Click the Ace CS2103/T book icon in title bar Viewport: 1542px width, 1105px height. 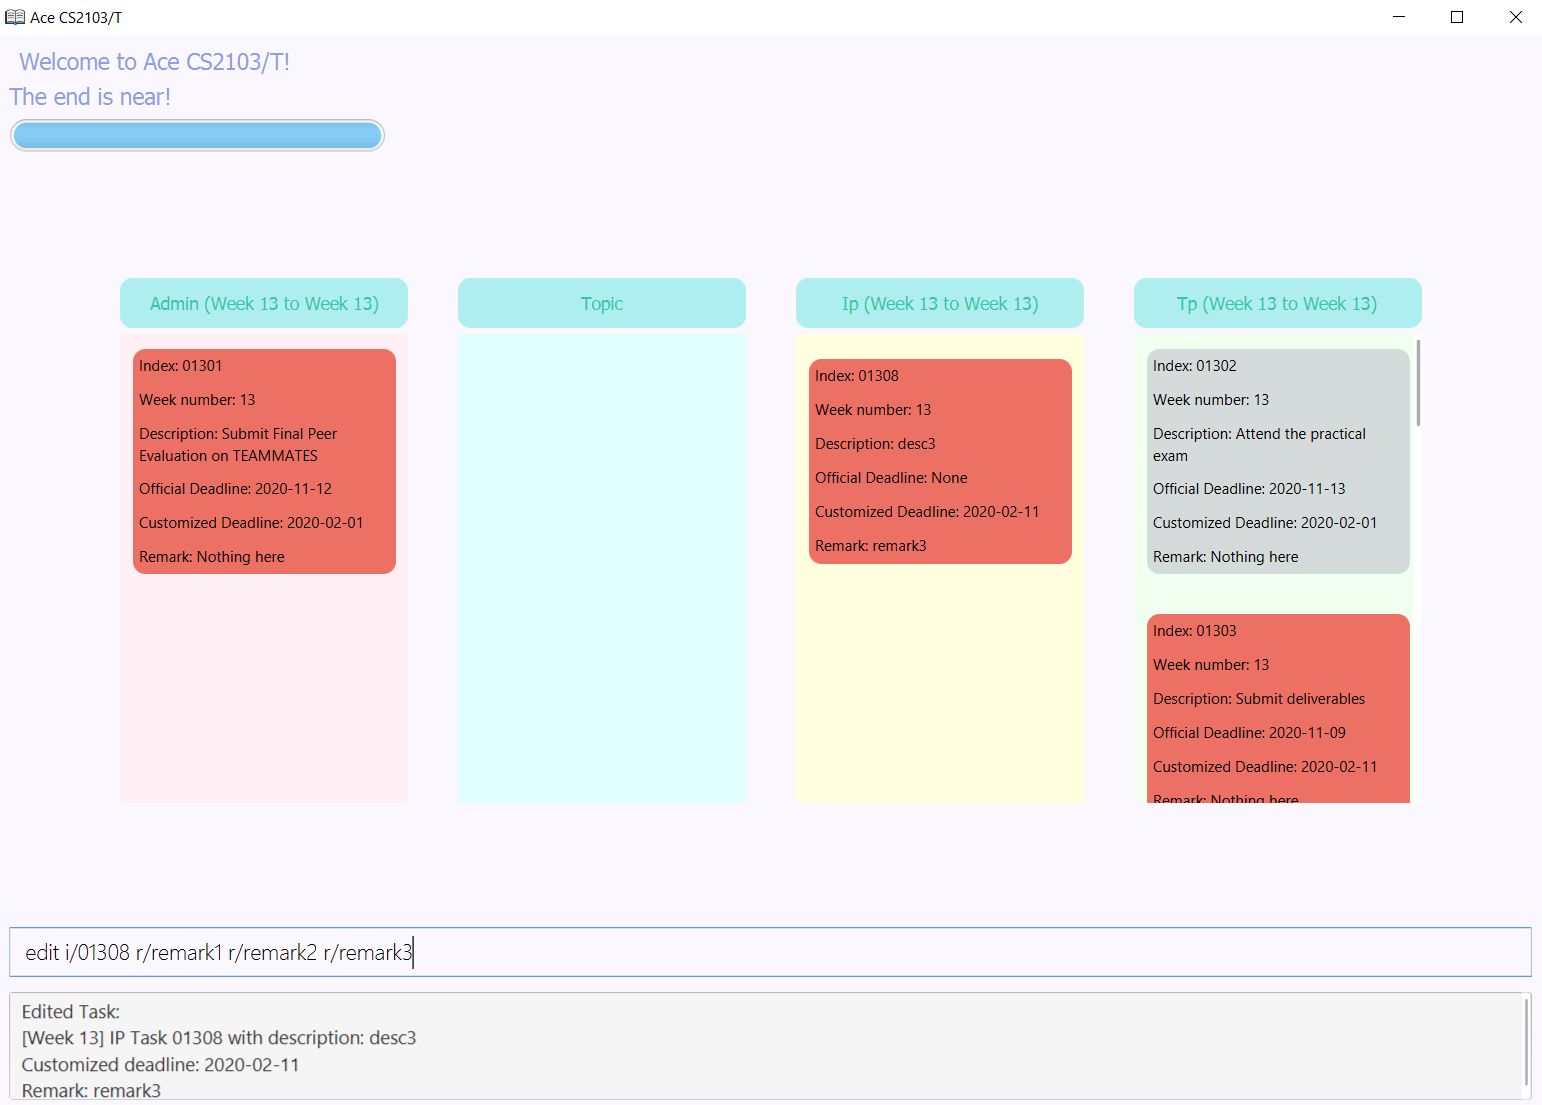[x=15, y=17]
